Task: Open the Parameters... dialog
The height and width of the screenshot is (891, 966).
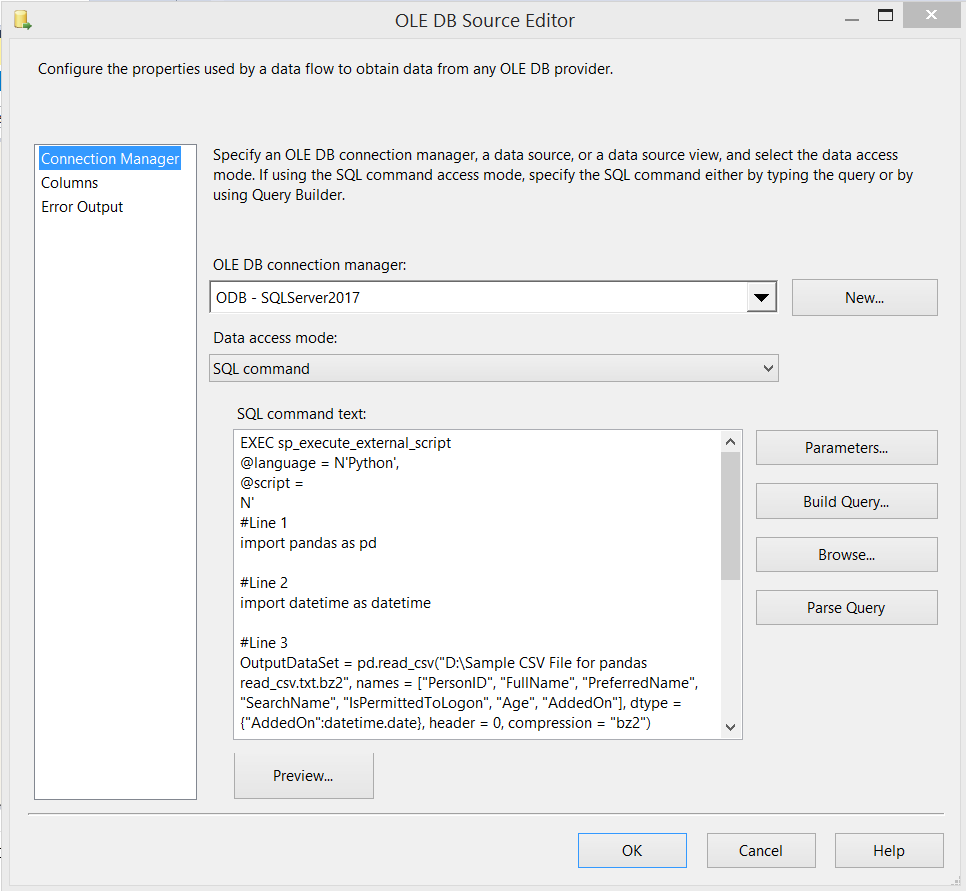Action: 846,447
